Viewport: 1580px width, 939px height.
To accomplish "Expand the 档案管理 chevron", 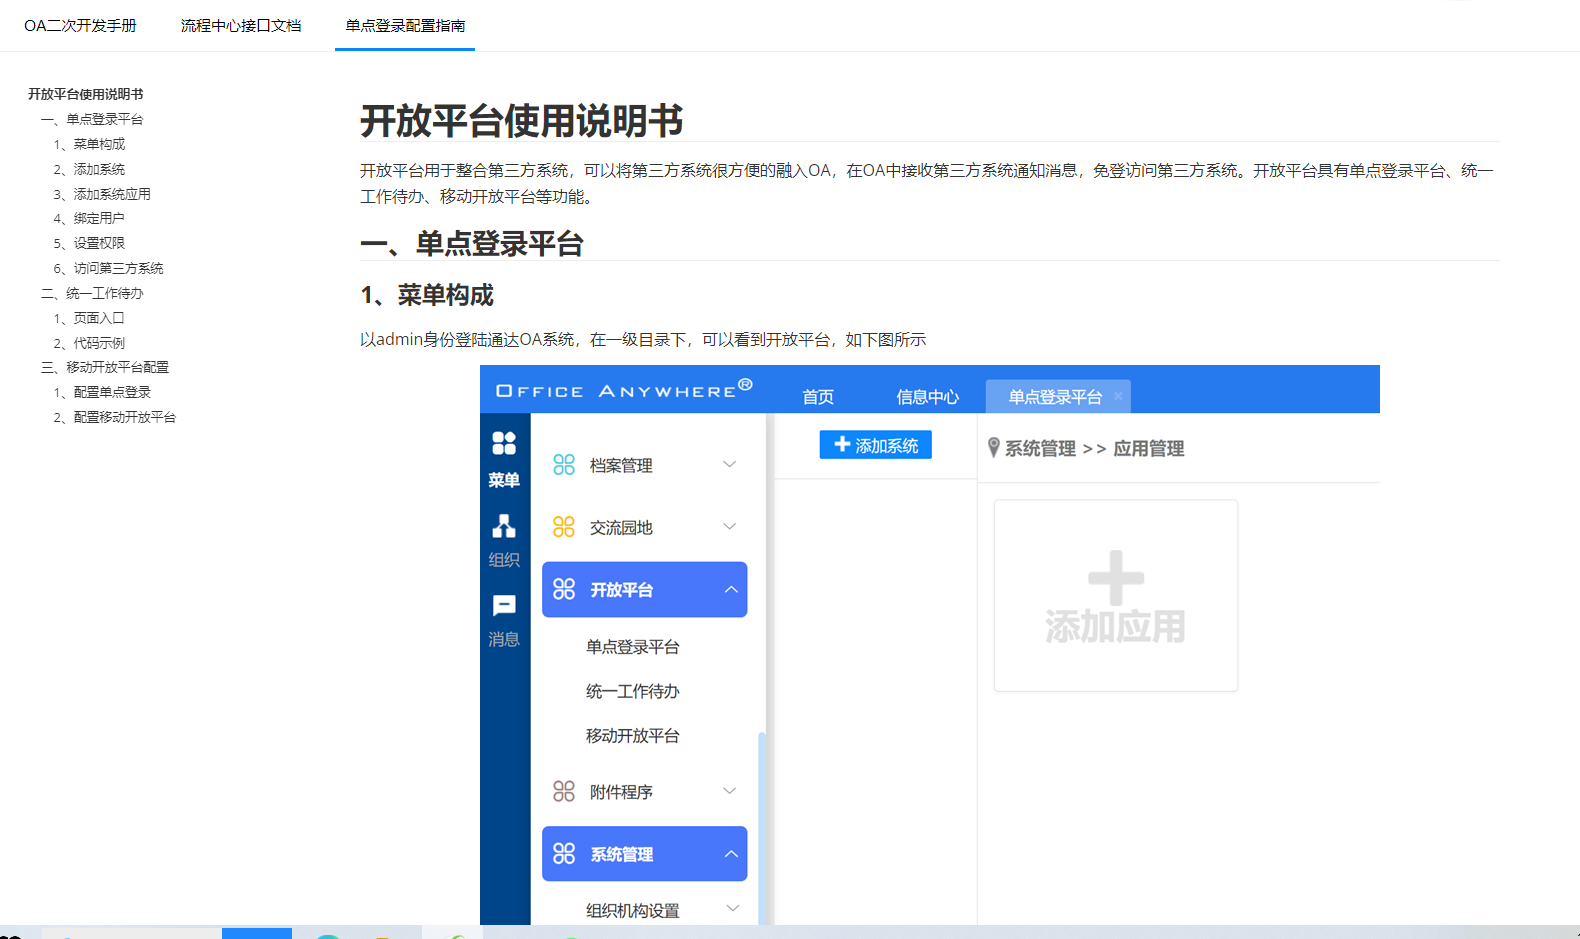I will pyautogui.click(x=730, y=465).
